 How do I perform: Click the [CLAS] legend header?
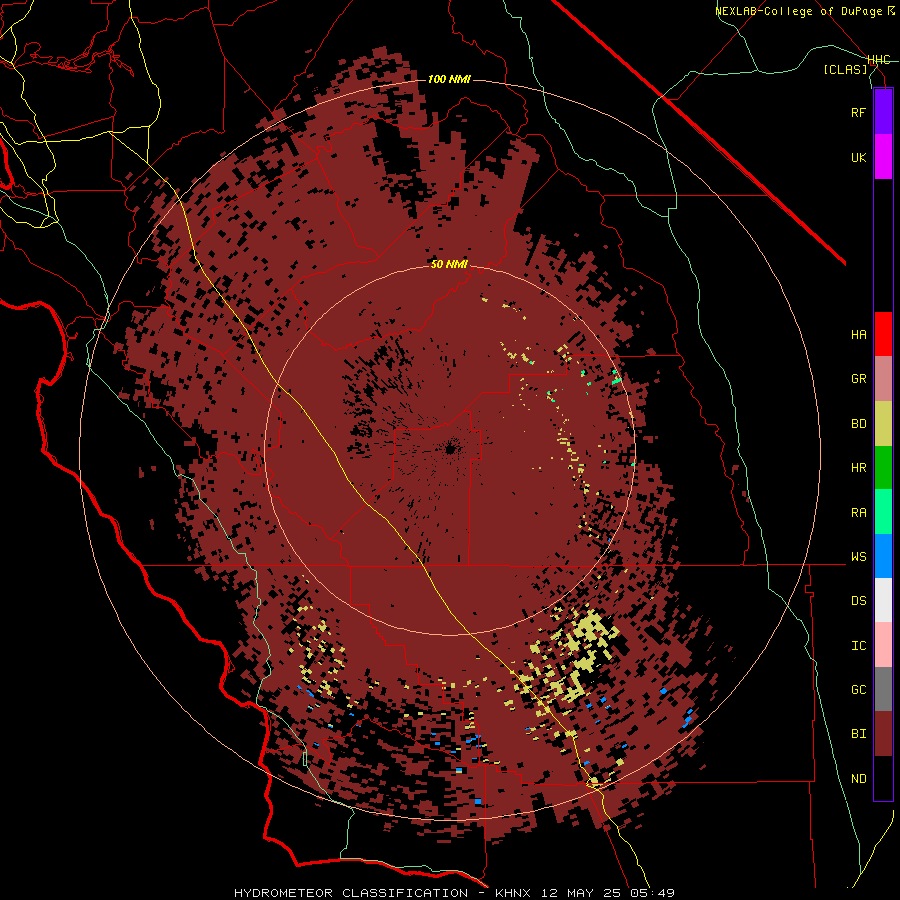click(x=845, y=70)
